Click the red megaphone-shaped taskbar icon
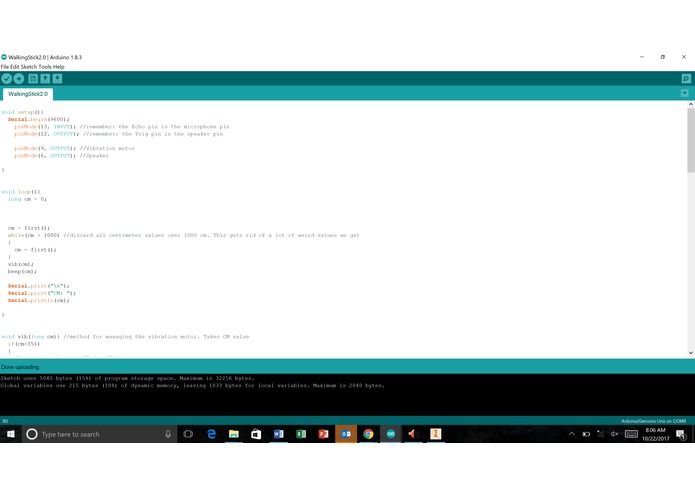 pos(413,434)
